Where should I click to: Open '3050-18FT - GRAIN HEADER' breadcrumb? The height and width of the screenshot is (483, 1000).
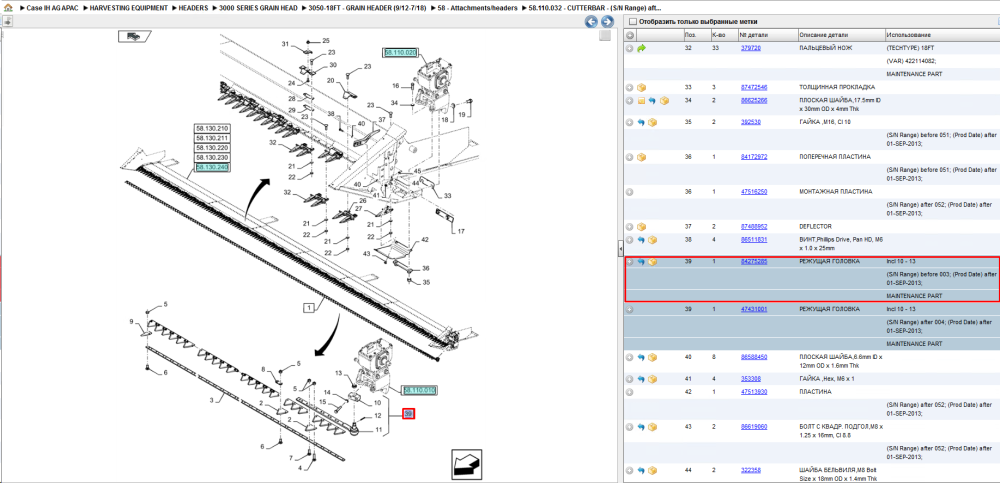pos(367,9)
